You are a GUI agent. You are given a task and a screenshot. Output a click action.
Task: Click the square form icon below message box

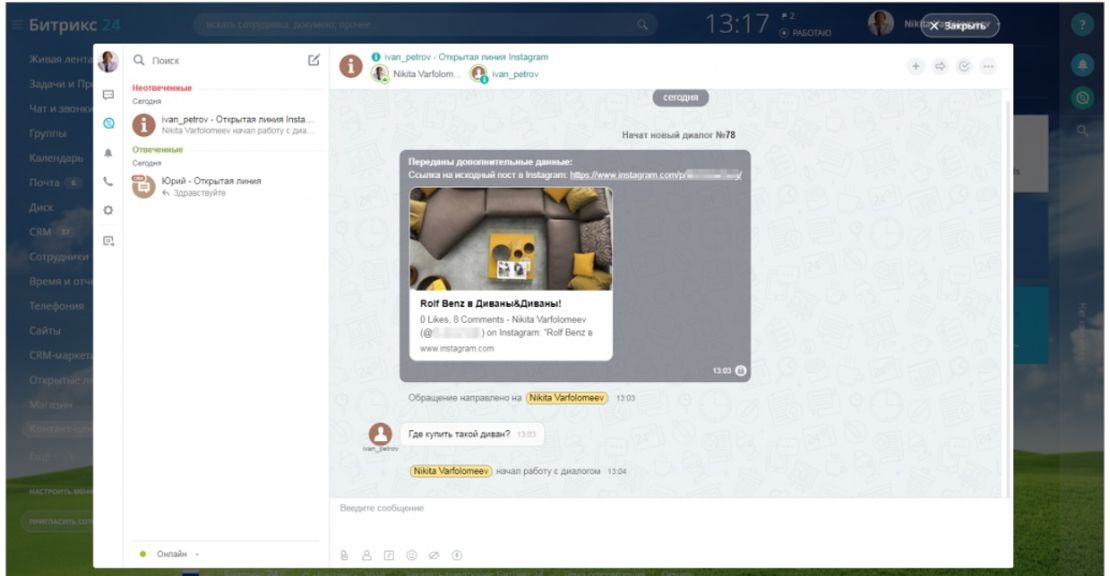point(389,555)
